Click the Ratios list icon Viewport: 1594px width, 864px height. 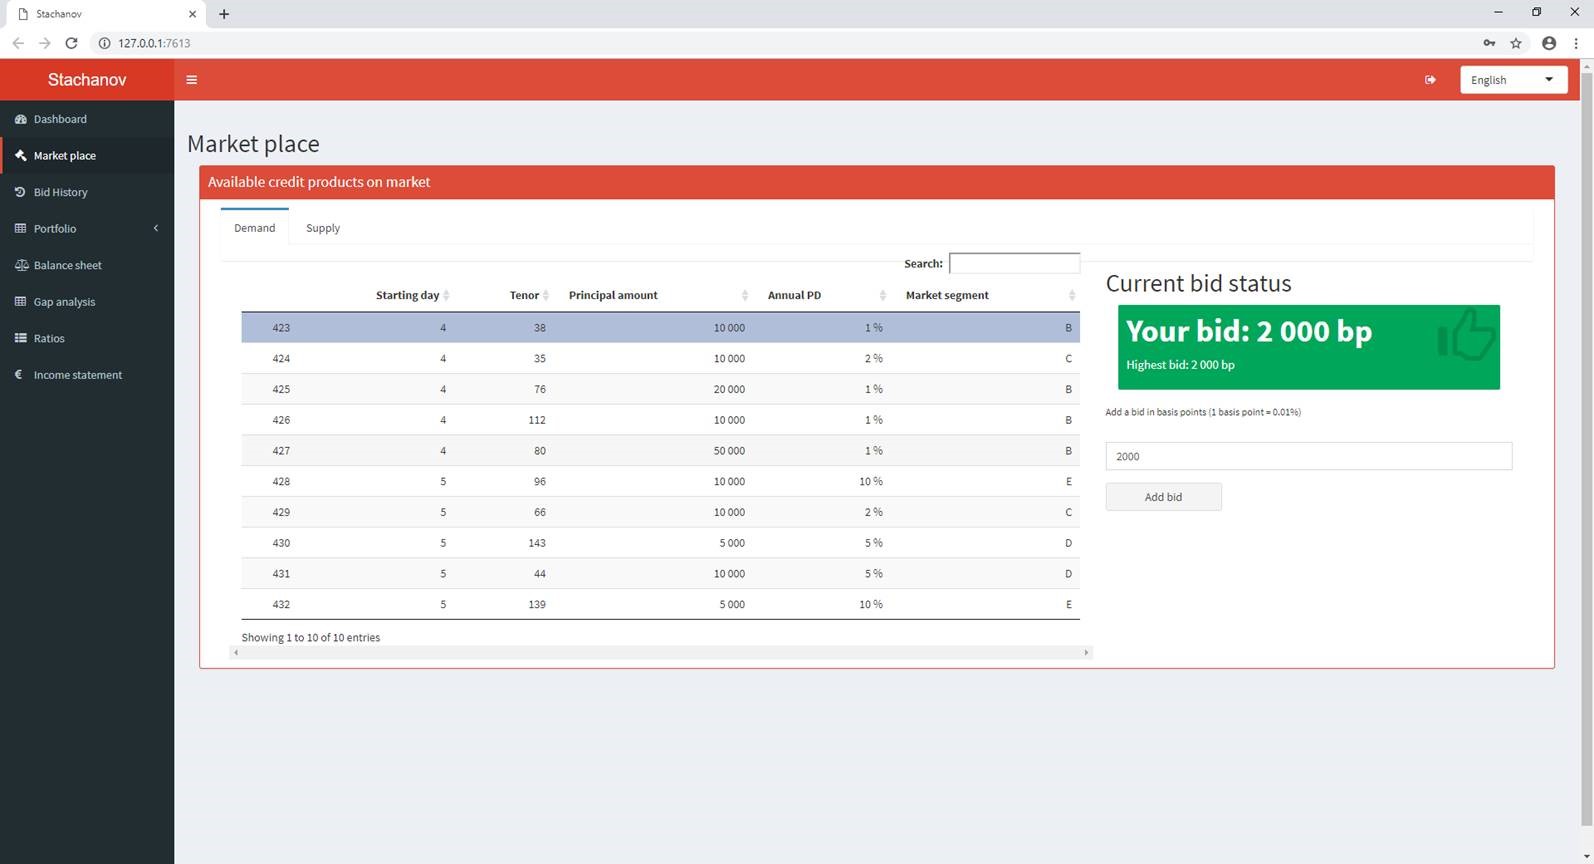tap(20, 338)
